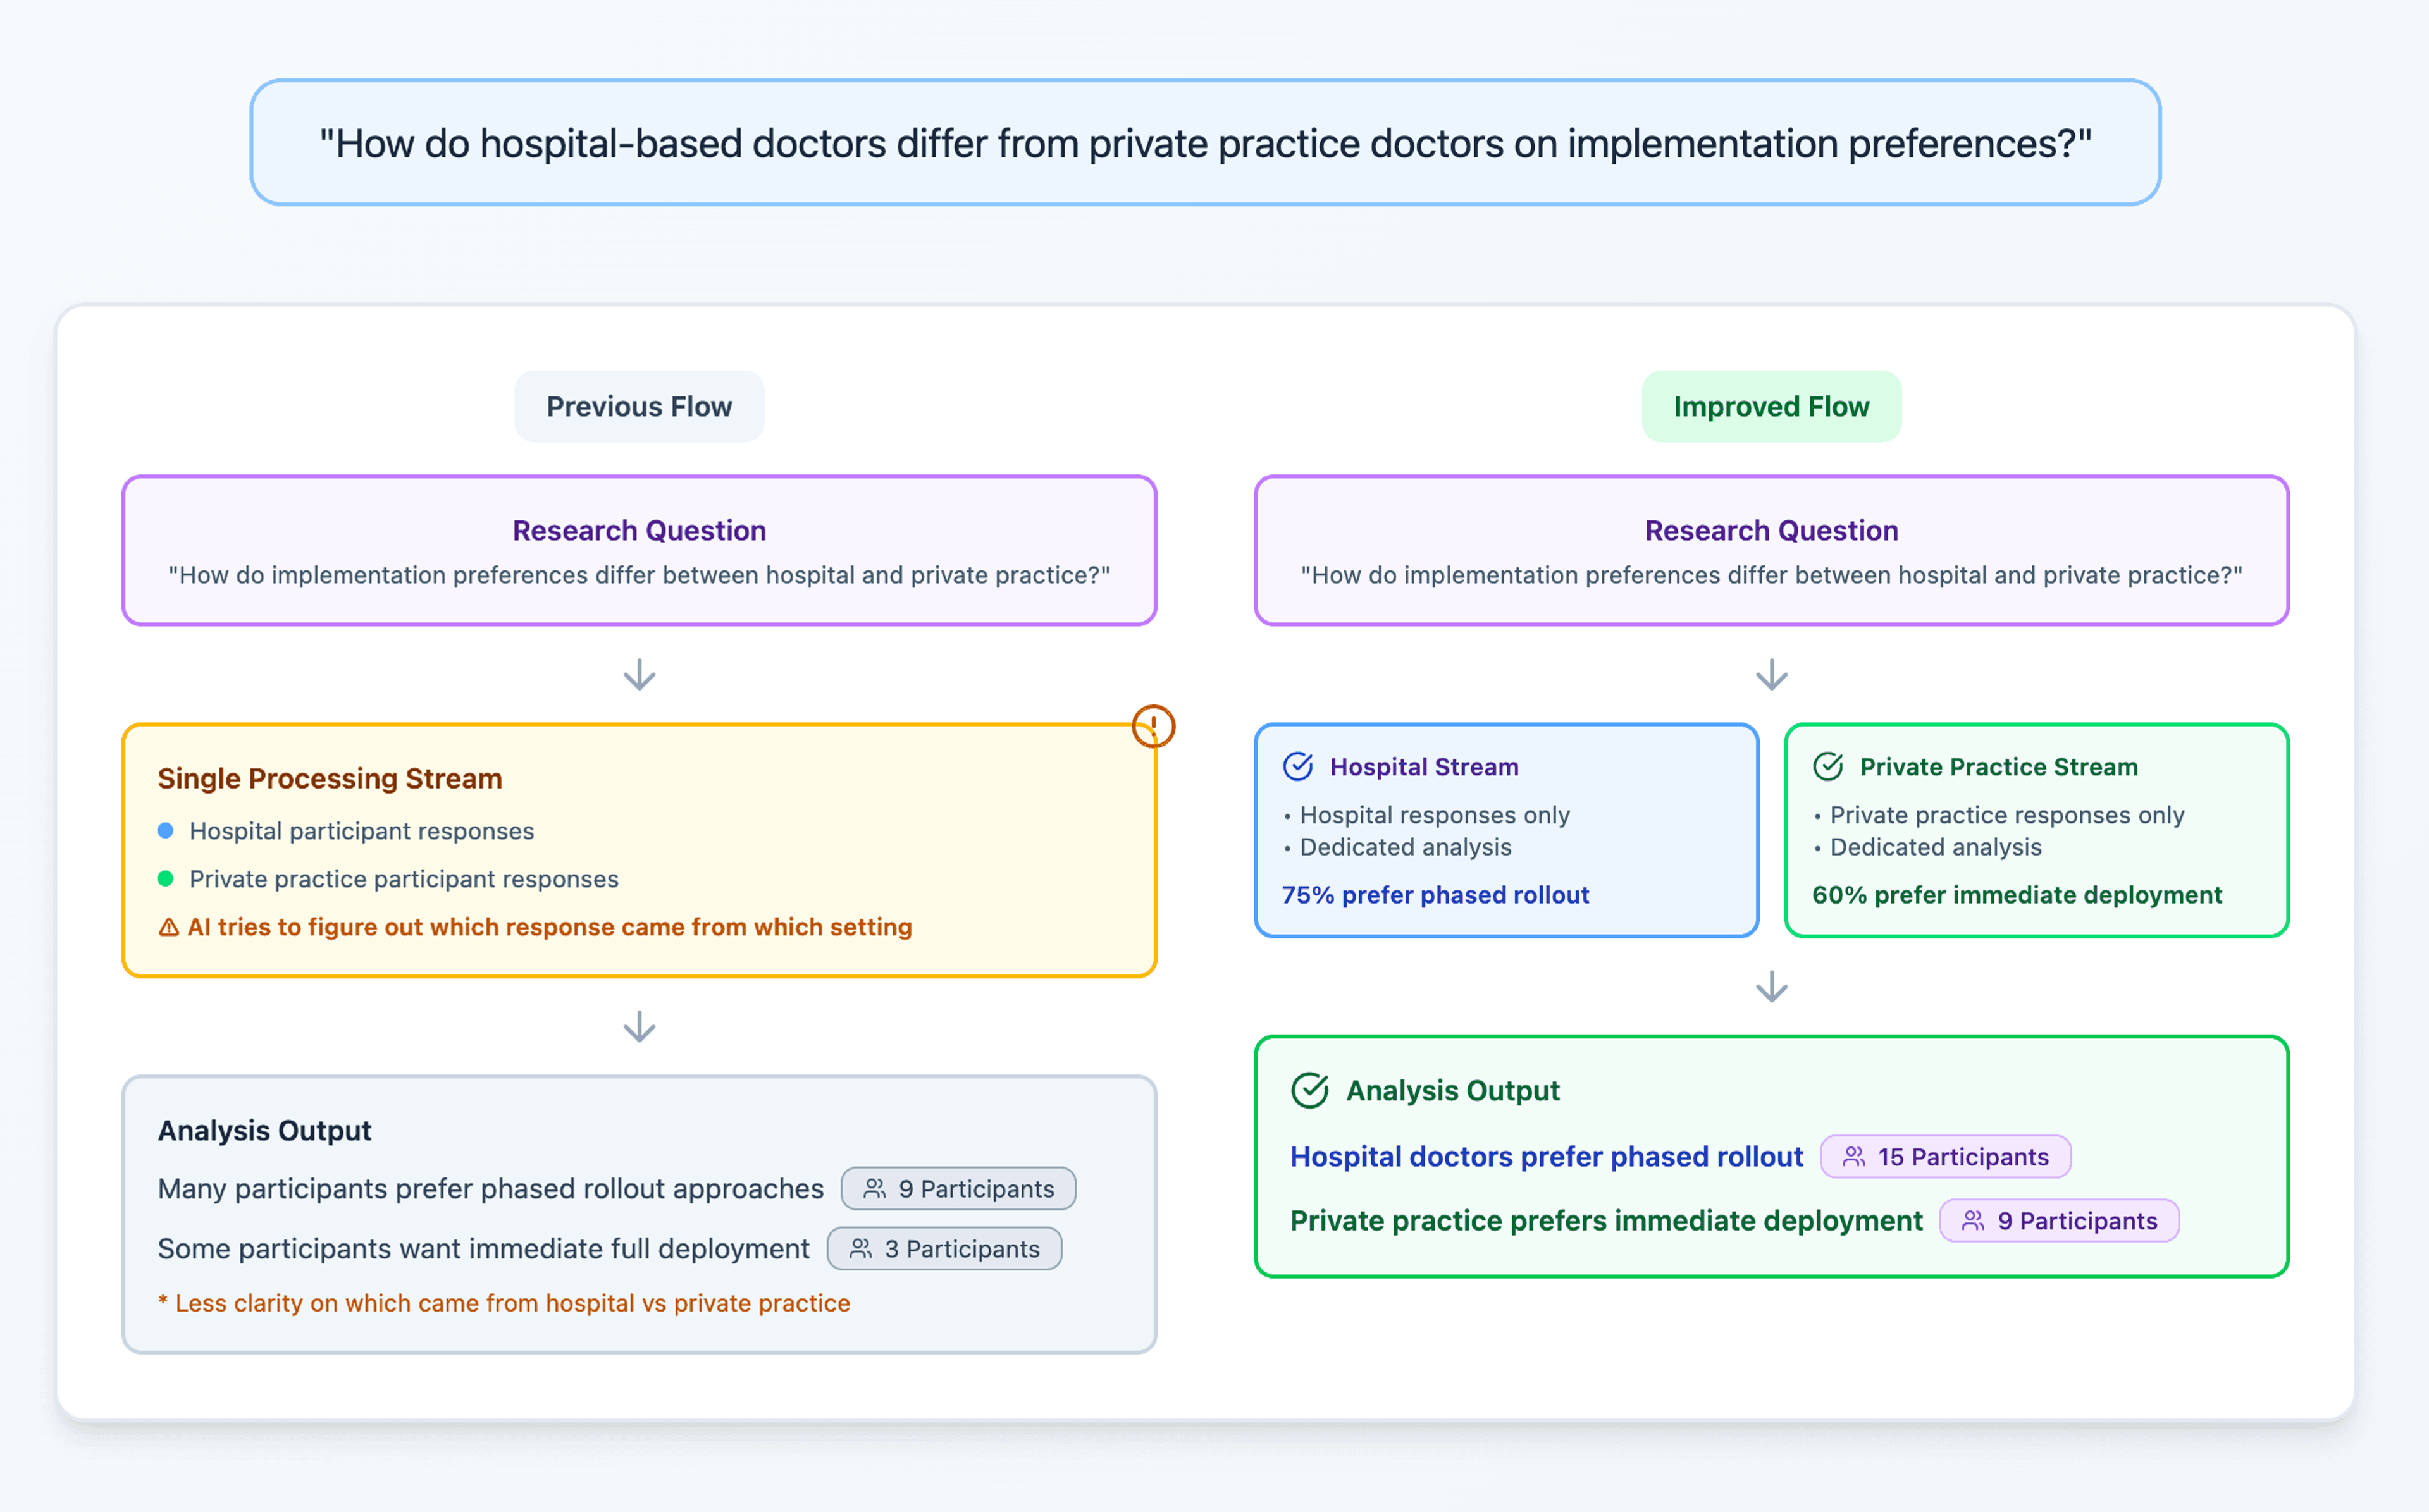Open the 15 Participants badge
This screenshot has width=2429, height=1512.
tap(1945, 1157)
